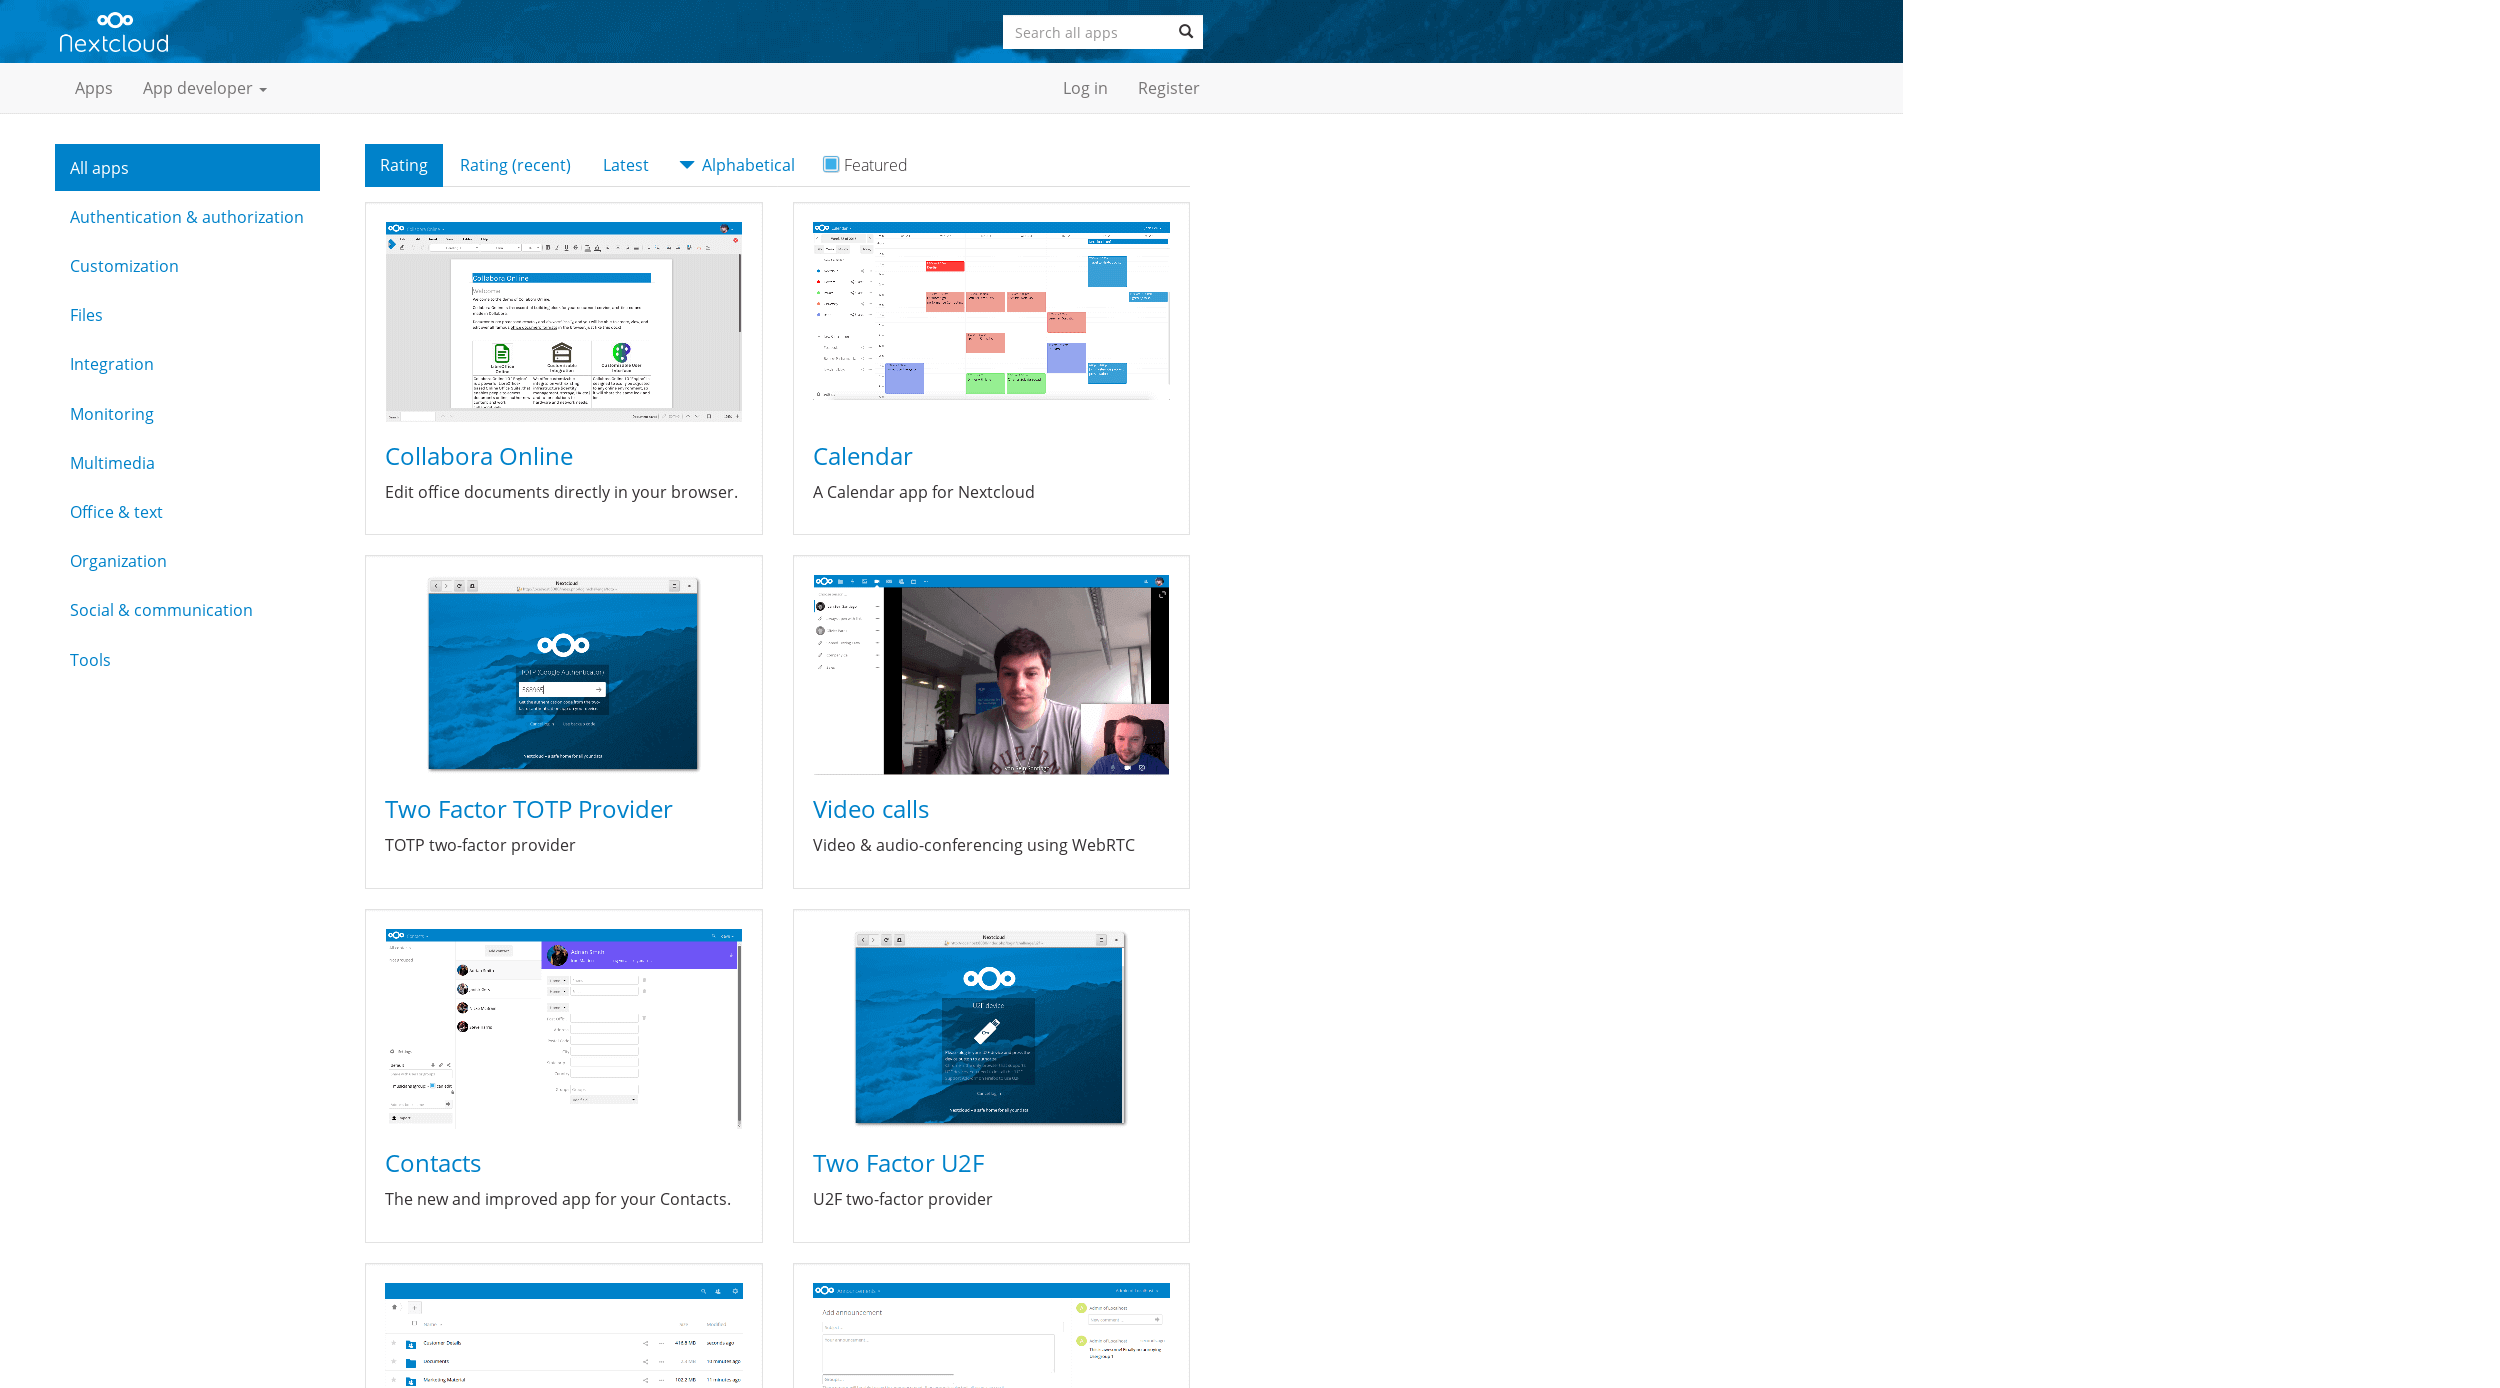Select the Authentication & authorization category
This screenshot has width=2500, height=1388.
point(185,215)
